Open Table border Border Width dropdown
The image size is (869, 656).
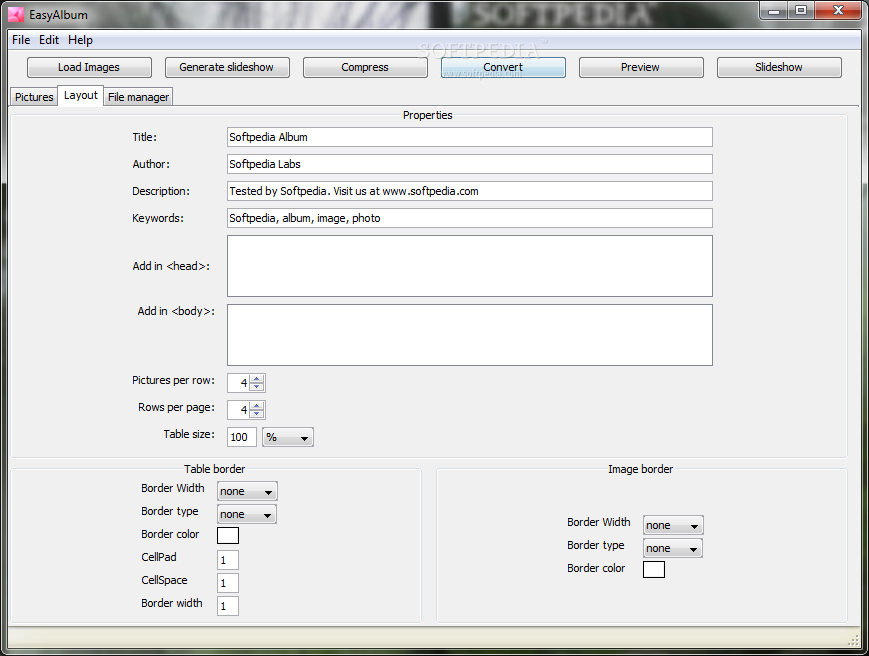pyautogui.click(x=247, y=491)
